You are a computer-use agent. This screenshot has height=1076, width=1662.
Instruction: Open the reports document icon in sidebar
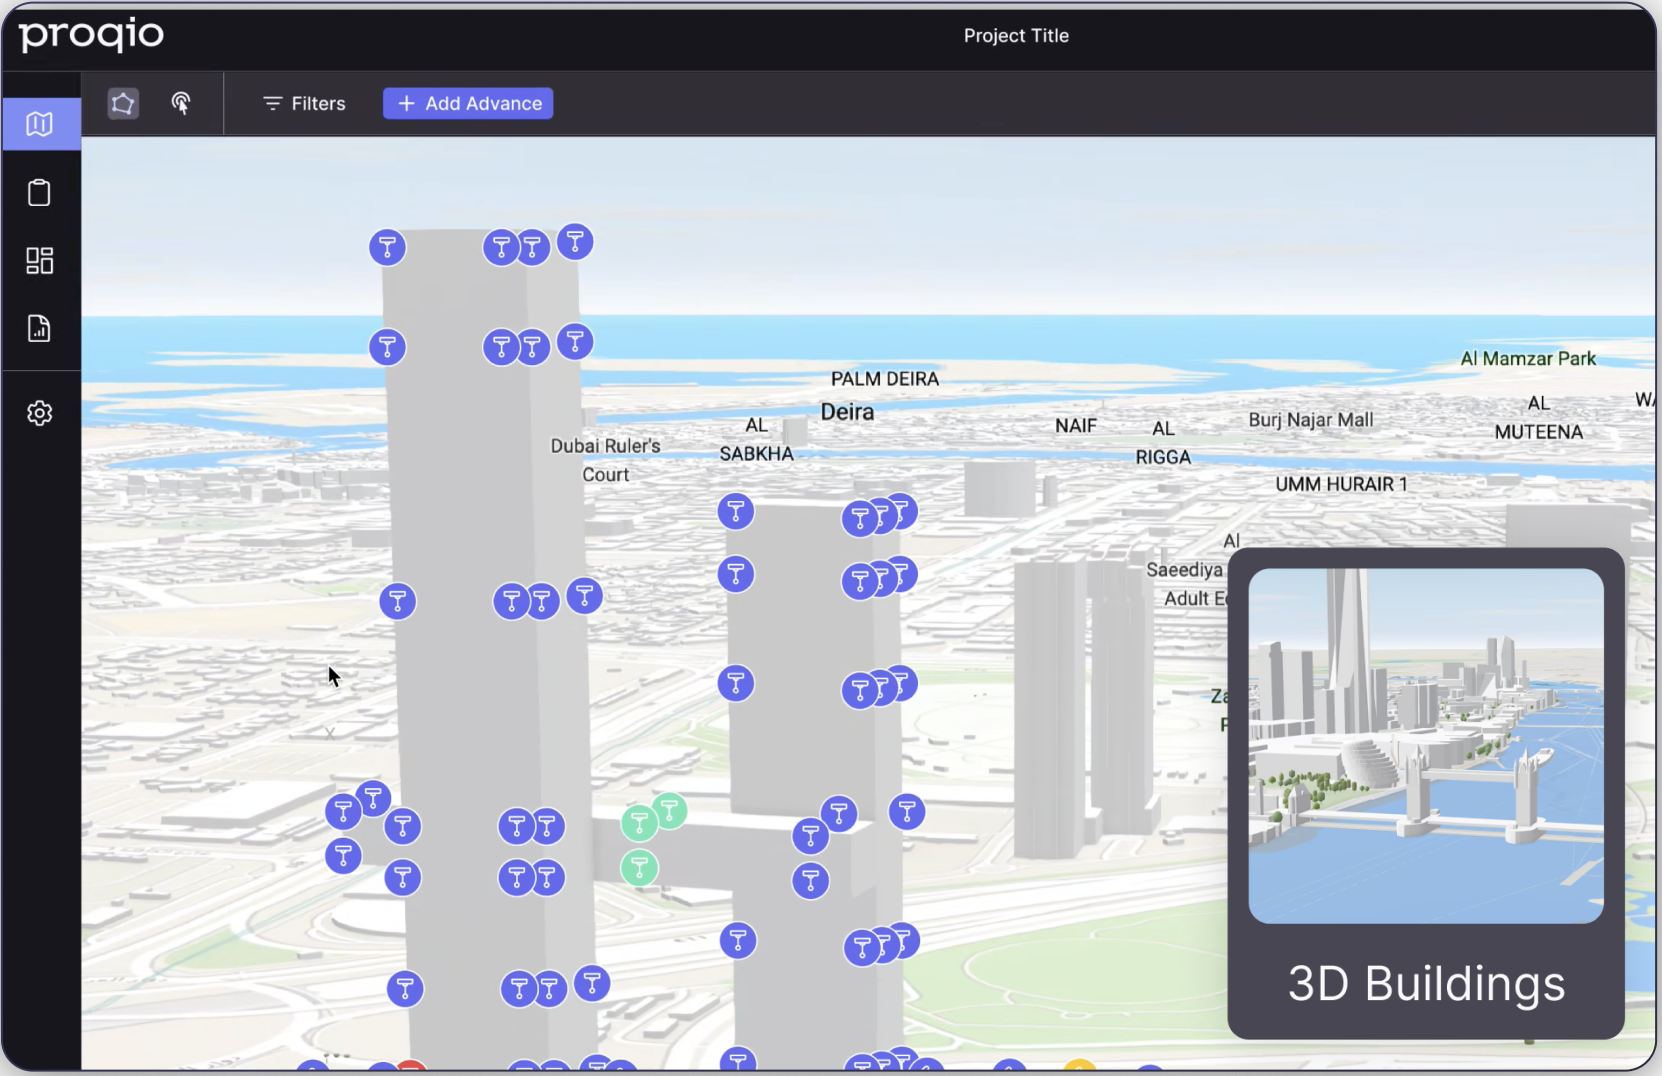click(x=40, y=329)
